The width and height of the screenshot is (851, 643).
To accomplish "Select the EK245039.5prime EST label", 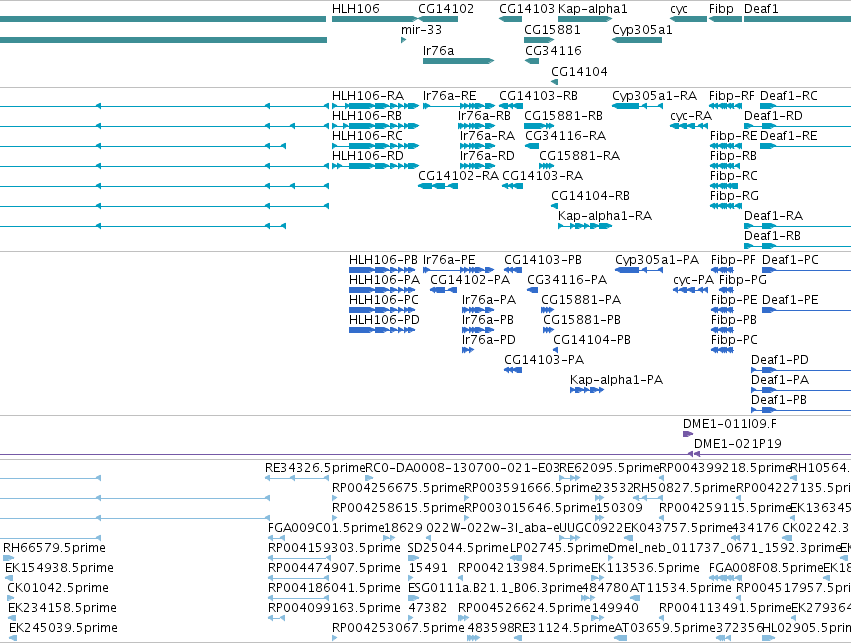I will [63, 628].
